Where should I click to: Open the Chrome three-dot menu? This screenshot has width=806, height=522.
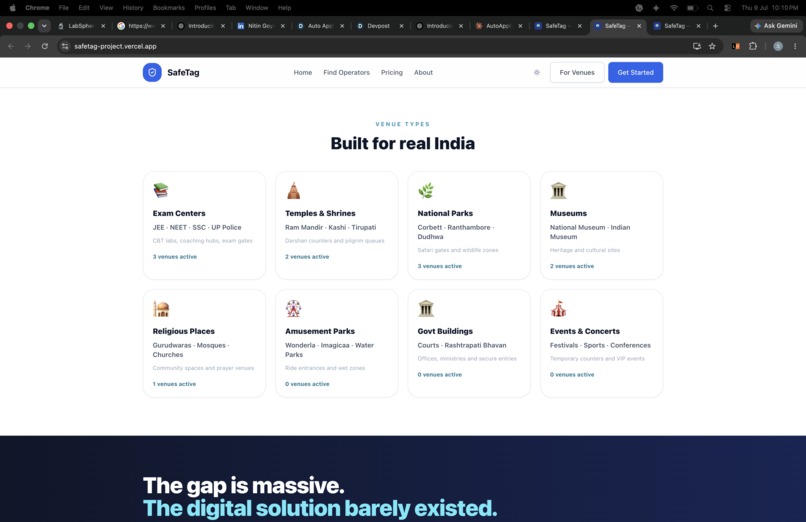795,46
